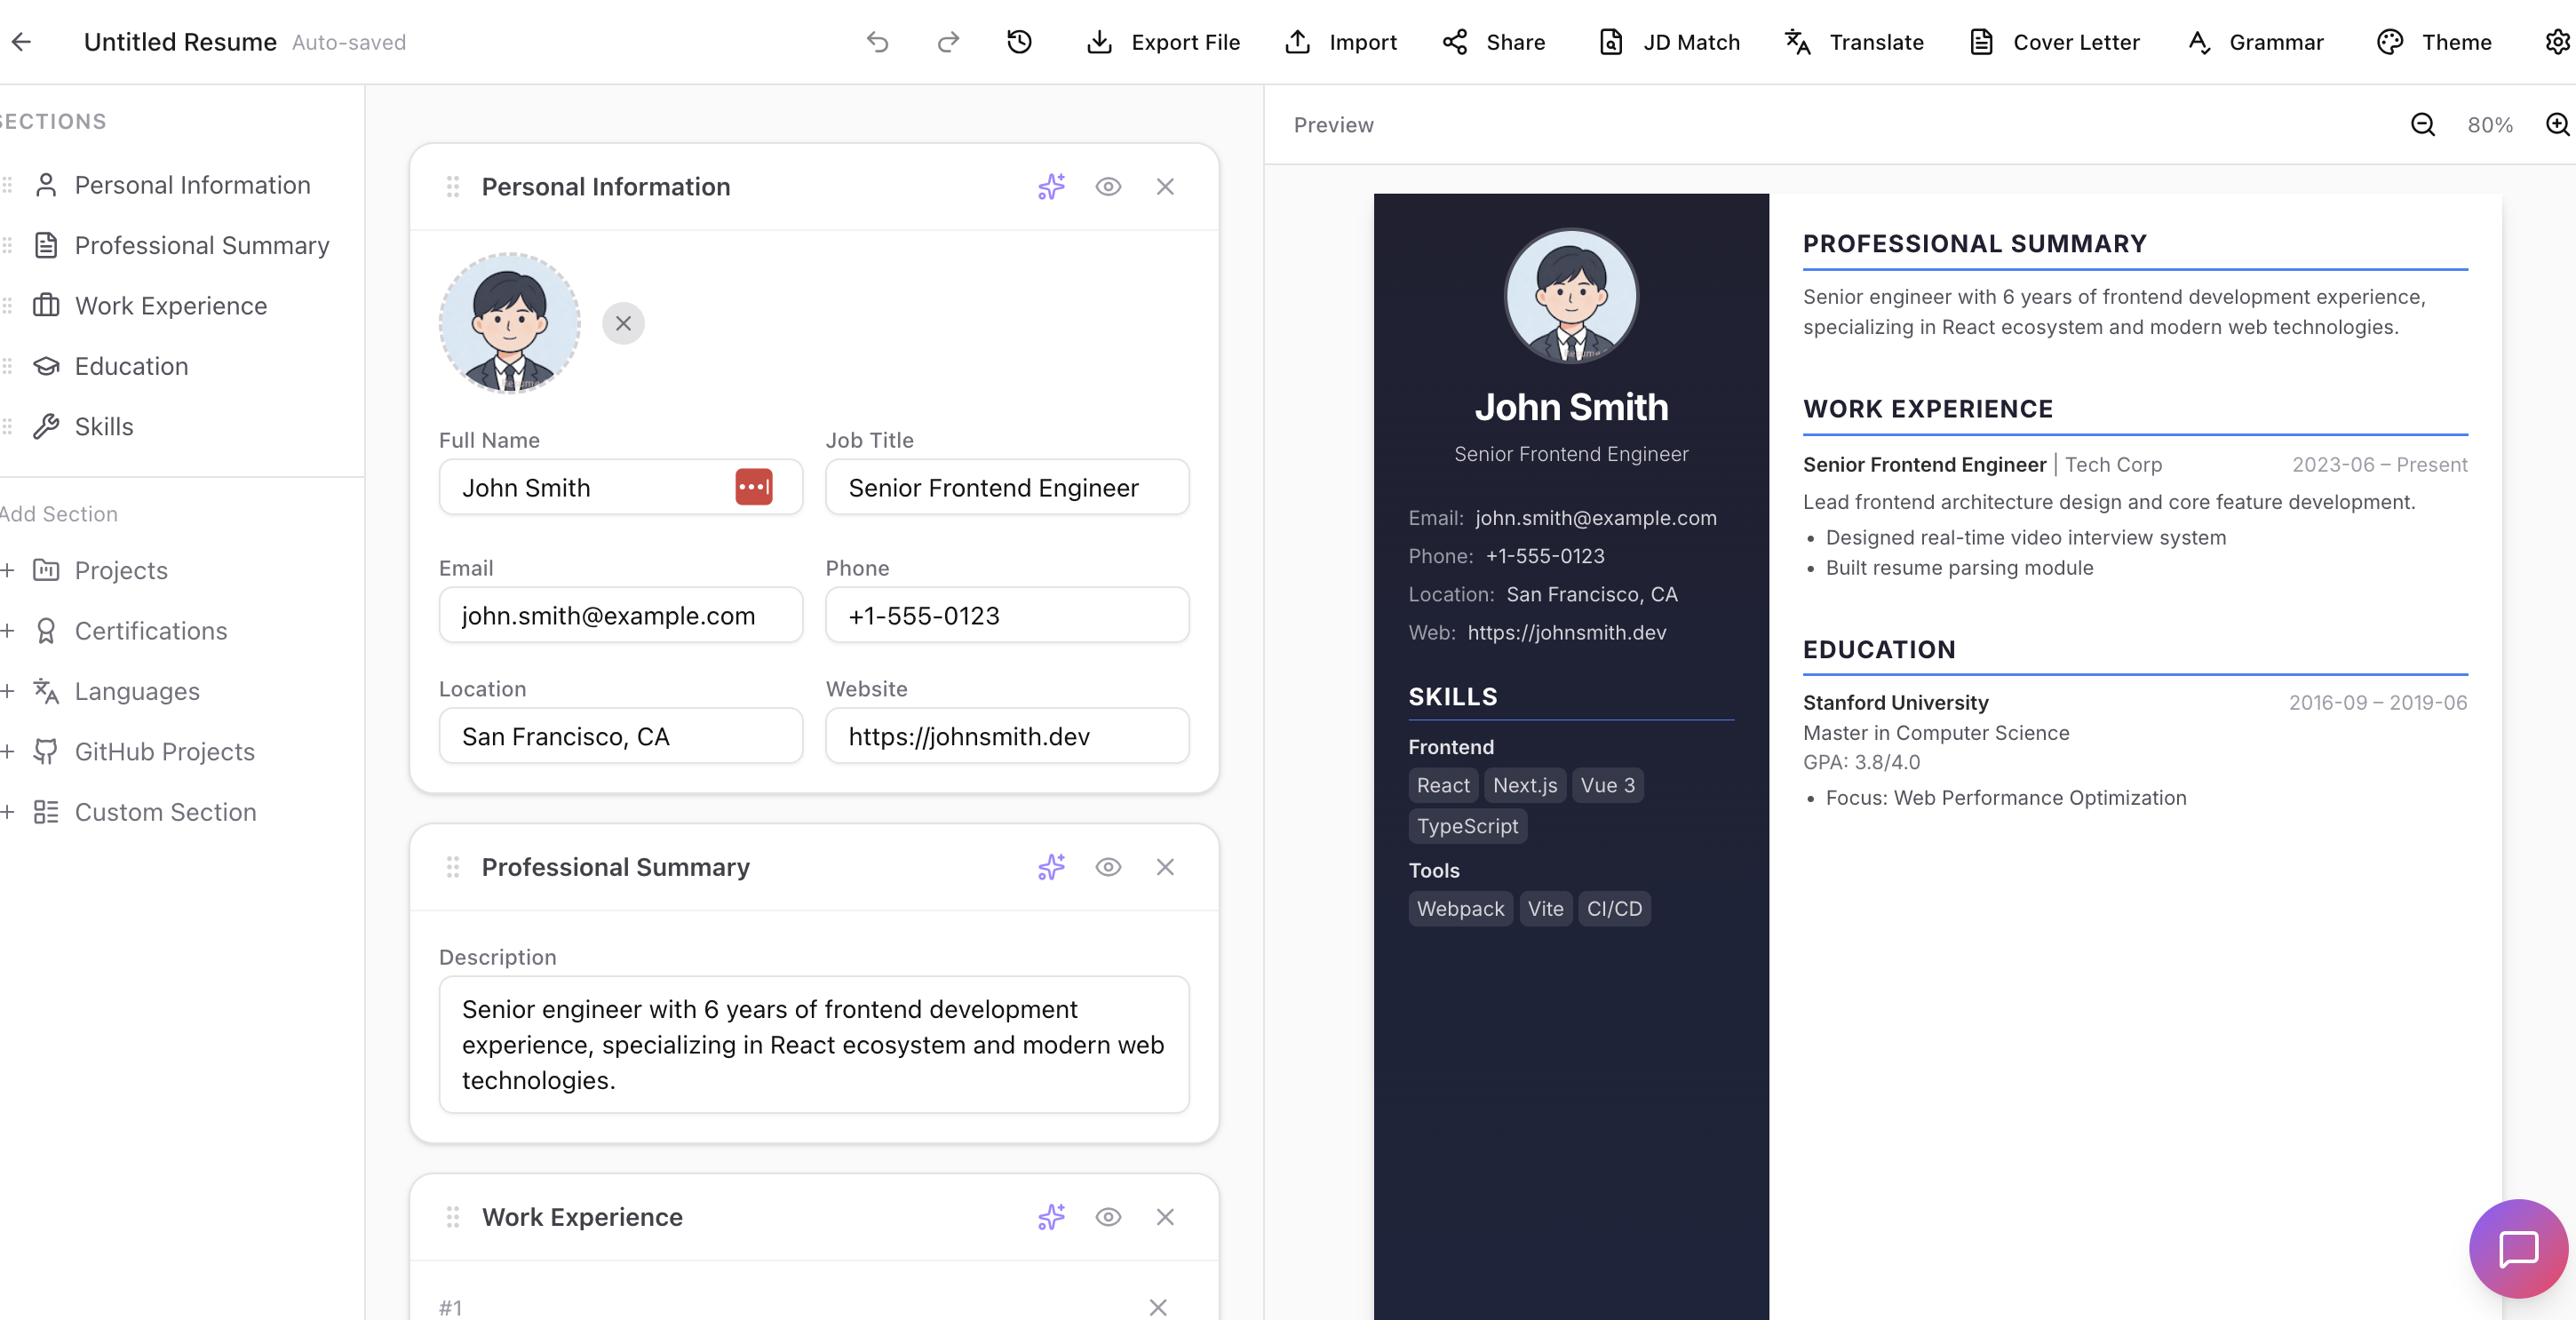Click the Share button

[1492, 42]
